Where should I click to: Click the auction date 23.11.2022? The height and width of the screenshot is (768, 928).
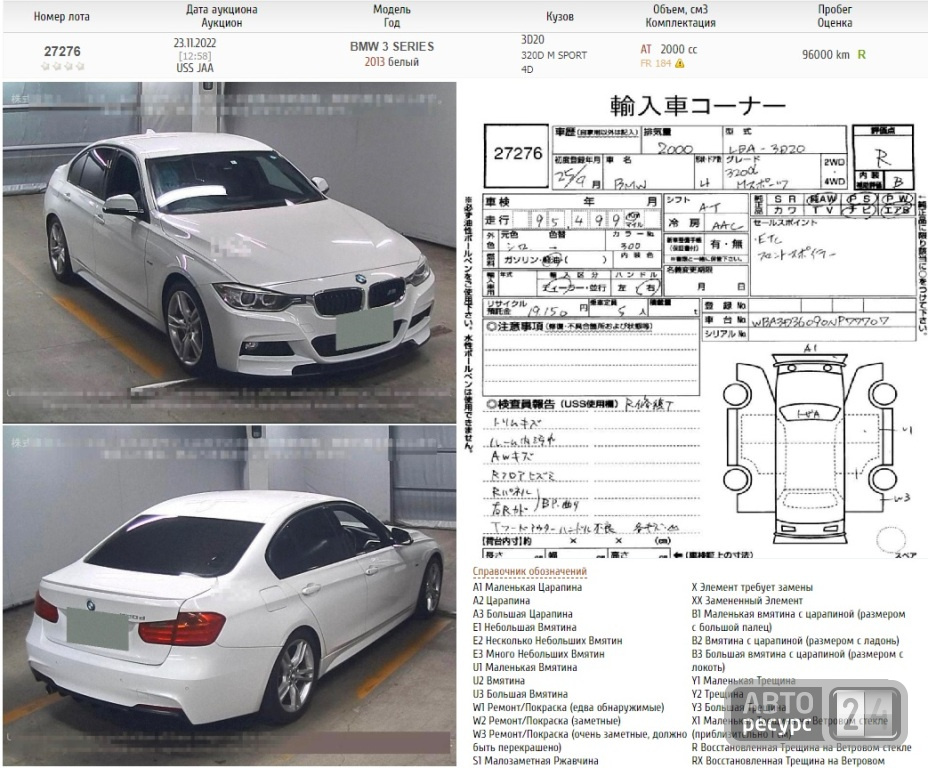(195, 43)
